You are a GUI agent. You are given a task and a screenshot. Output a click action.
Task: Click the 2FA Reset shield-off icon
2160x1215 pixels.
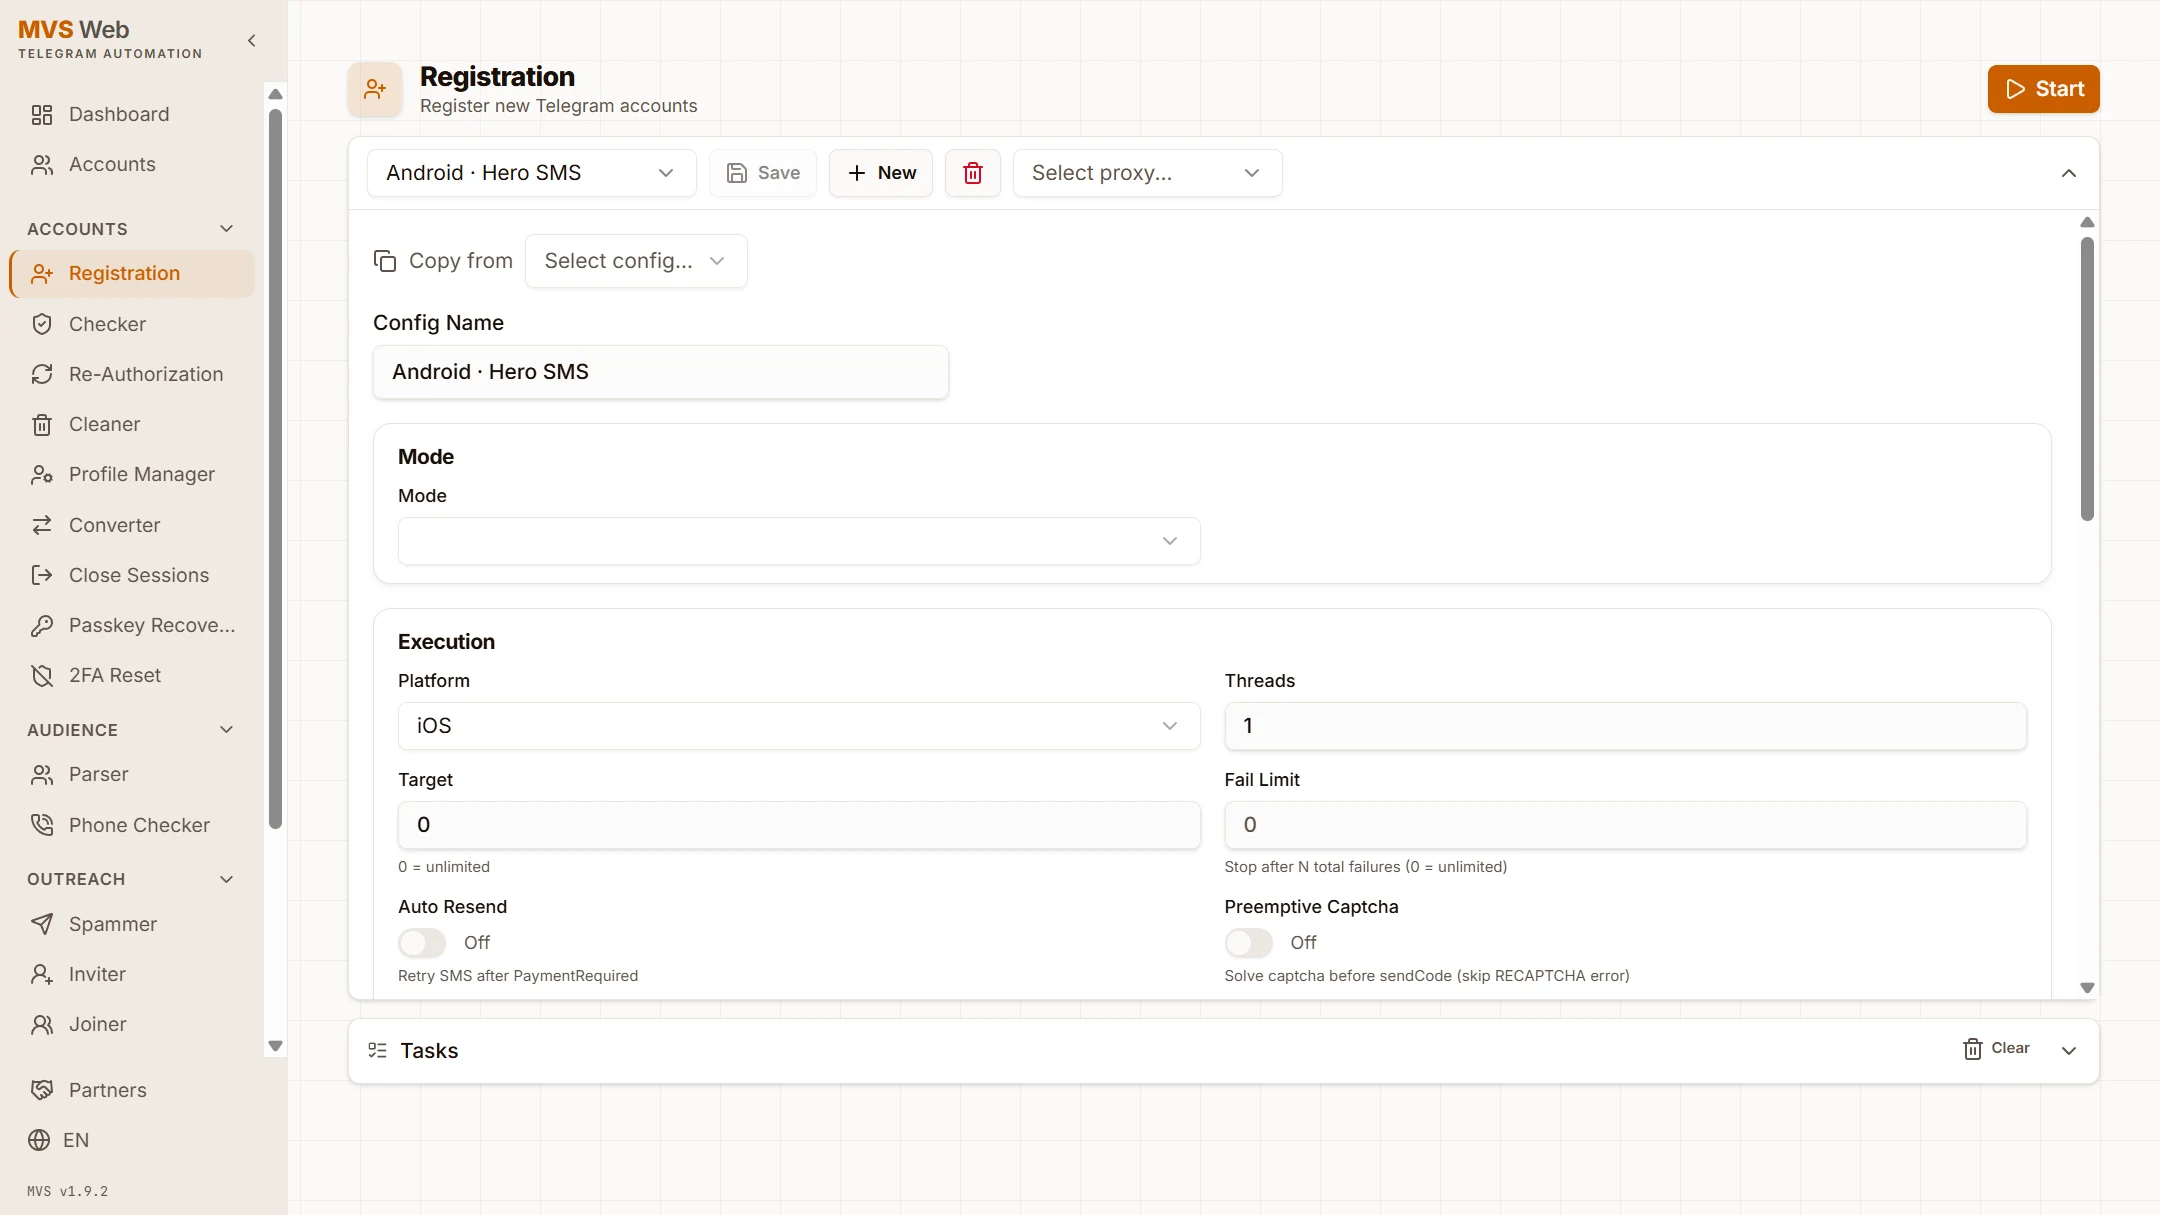point(42,676)
